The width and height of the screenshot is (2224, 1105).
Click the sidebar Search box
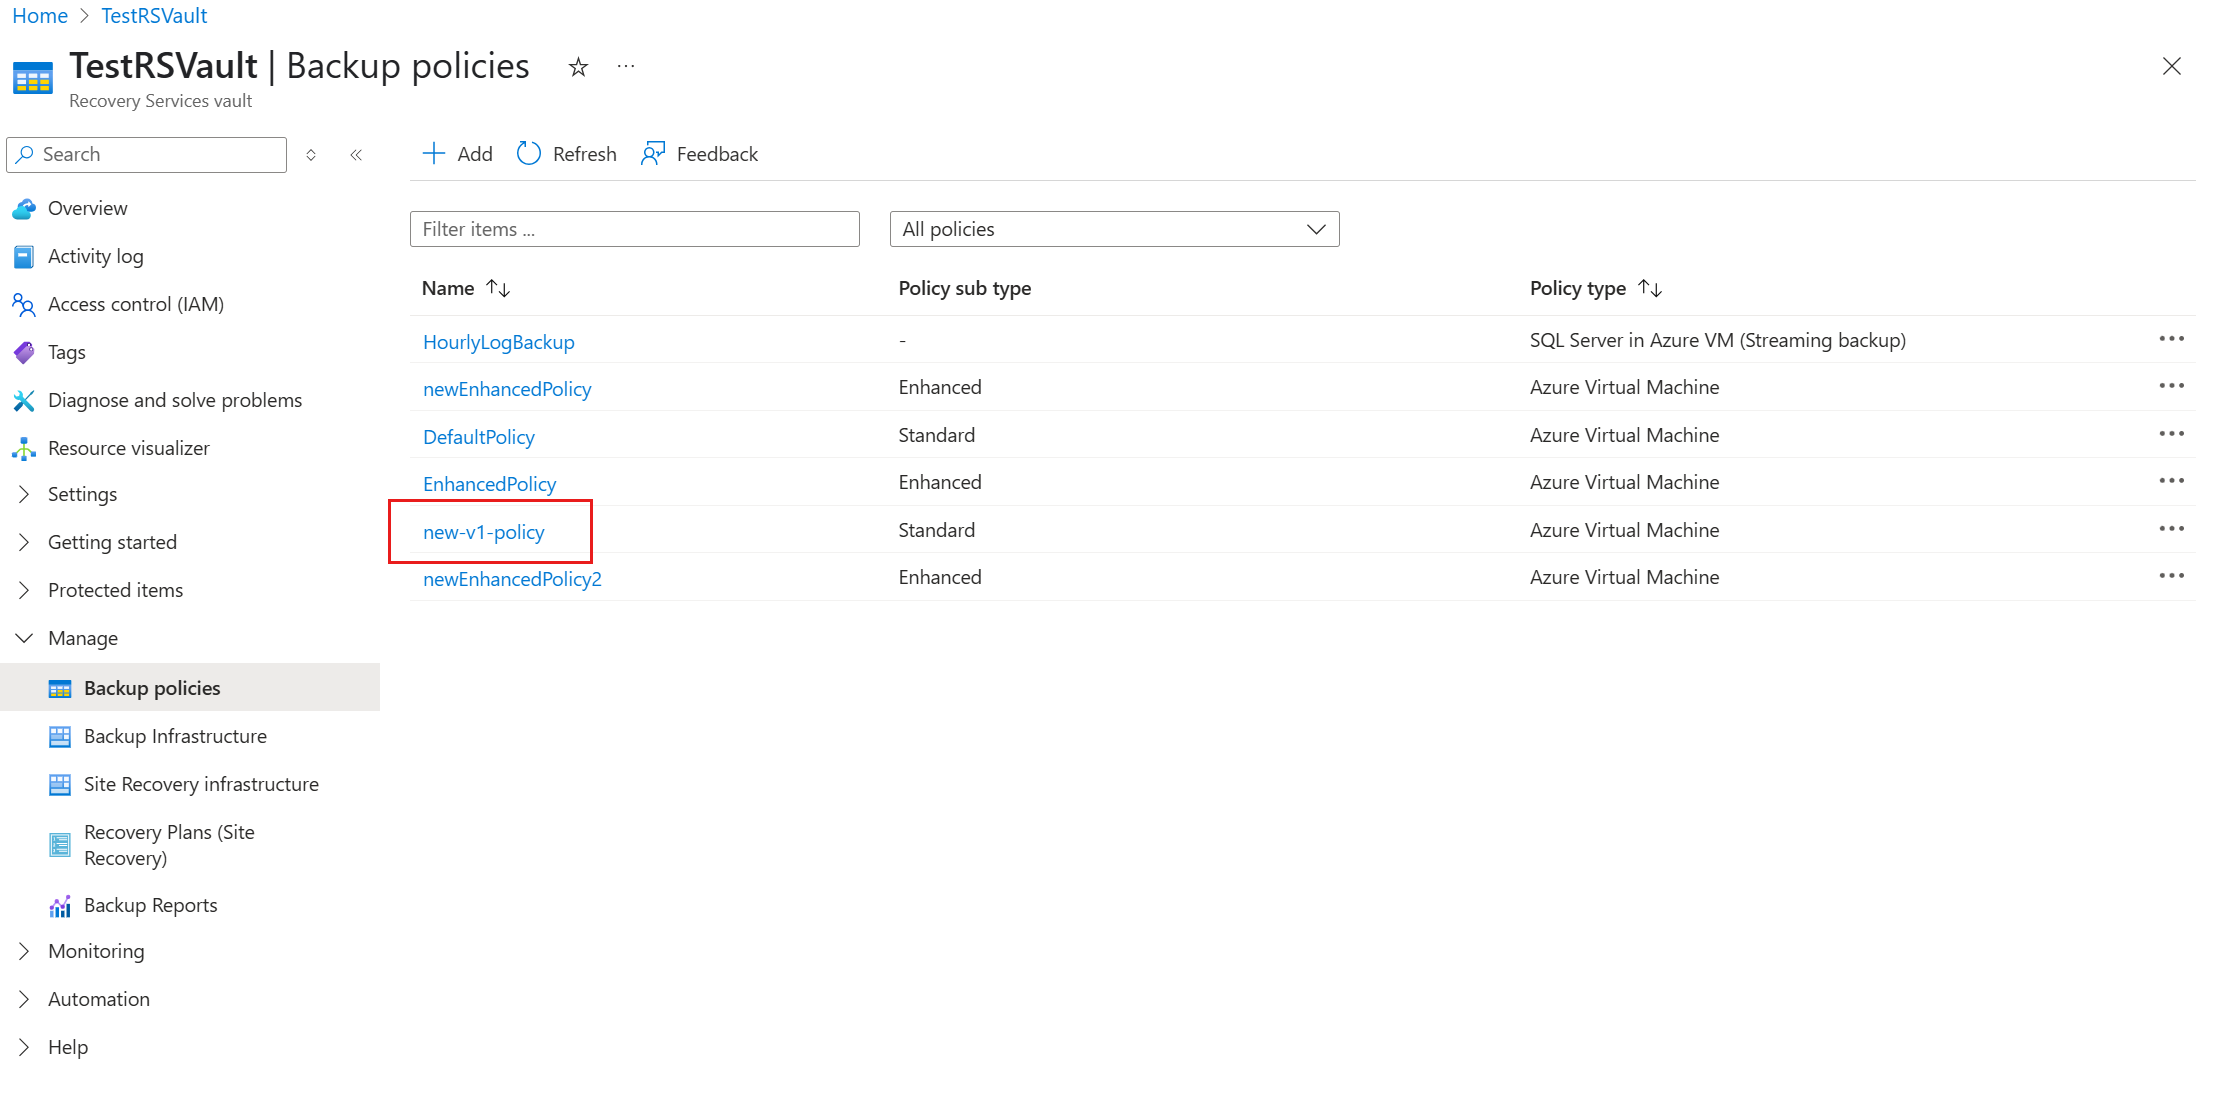click(147, 155)
